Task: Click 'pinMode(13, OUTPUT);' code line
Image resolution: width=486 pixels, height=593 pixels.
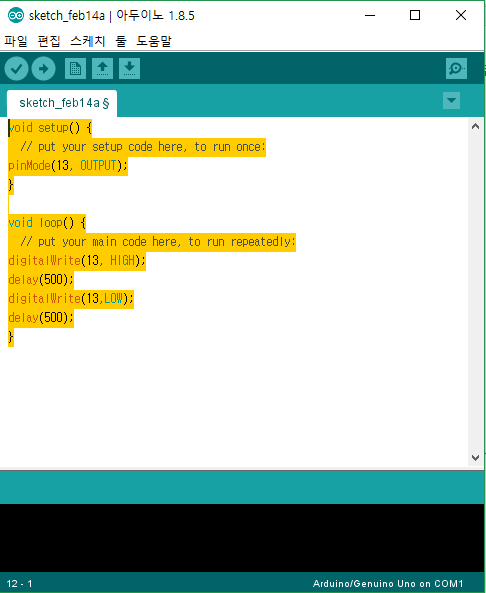Action: pos(68,166)
